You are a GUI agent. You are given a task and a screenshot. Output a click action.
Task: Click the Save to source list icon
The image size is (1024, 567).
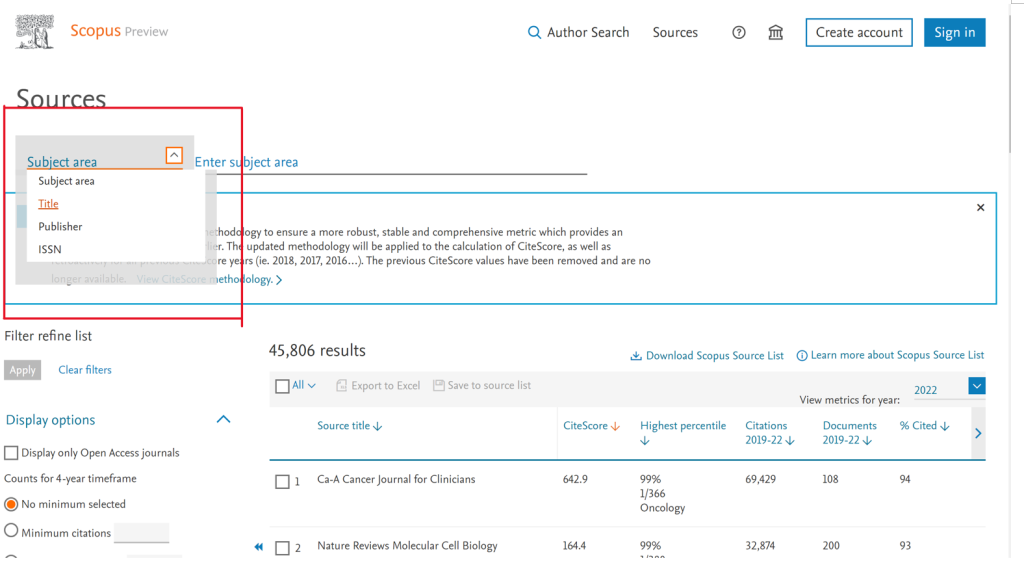439,385
